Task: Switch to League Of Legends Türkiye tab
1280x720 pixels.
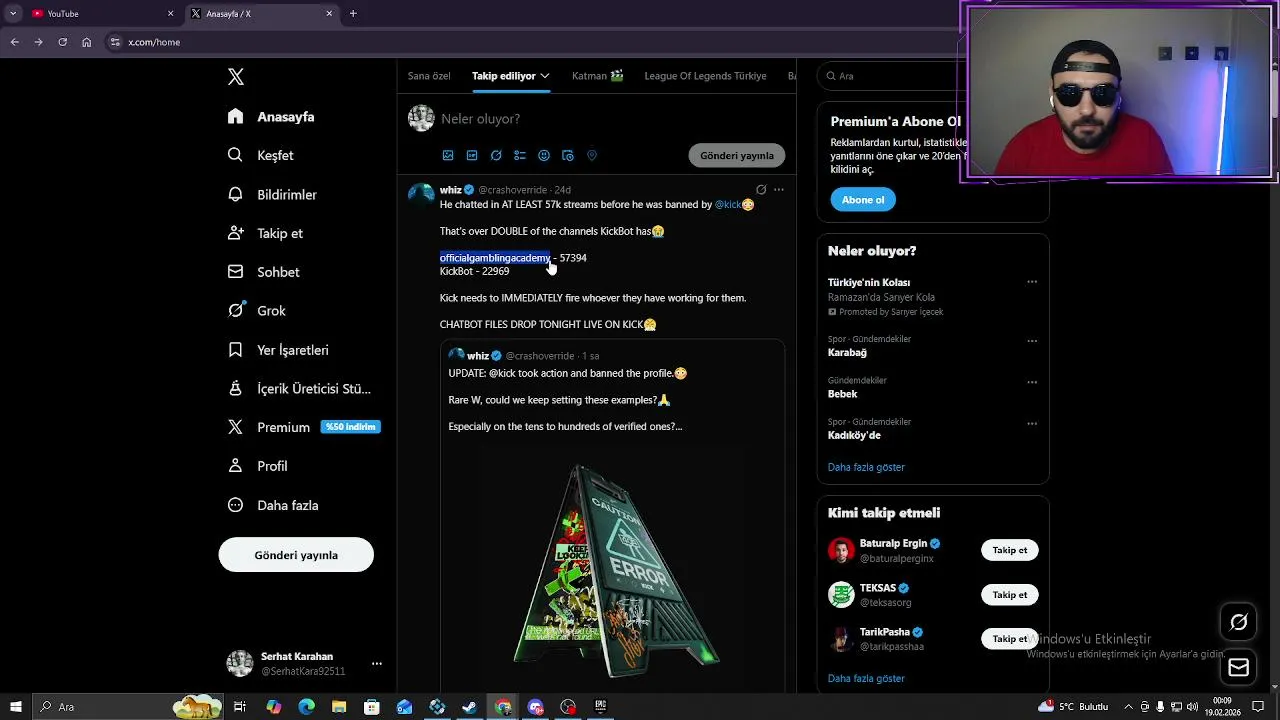Action: coord(705,76)
